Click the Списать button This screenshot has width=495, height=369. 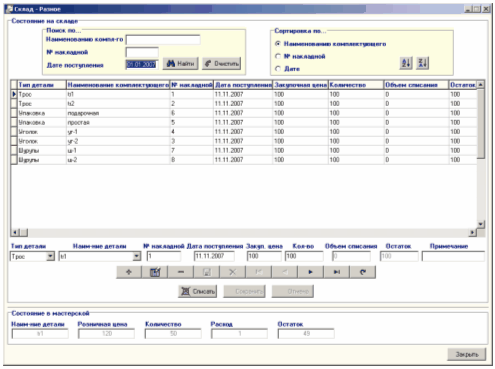click(197, 292)
